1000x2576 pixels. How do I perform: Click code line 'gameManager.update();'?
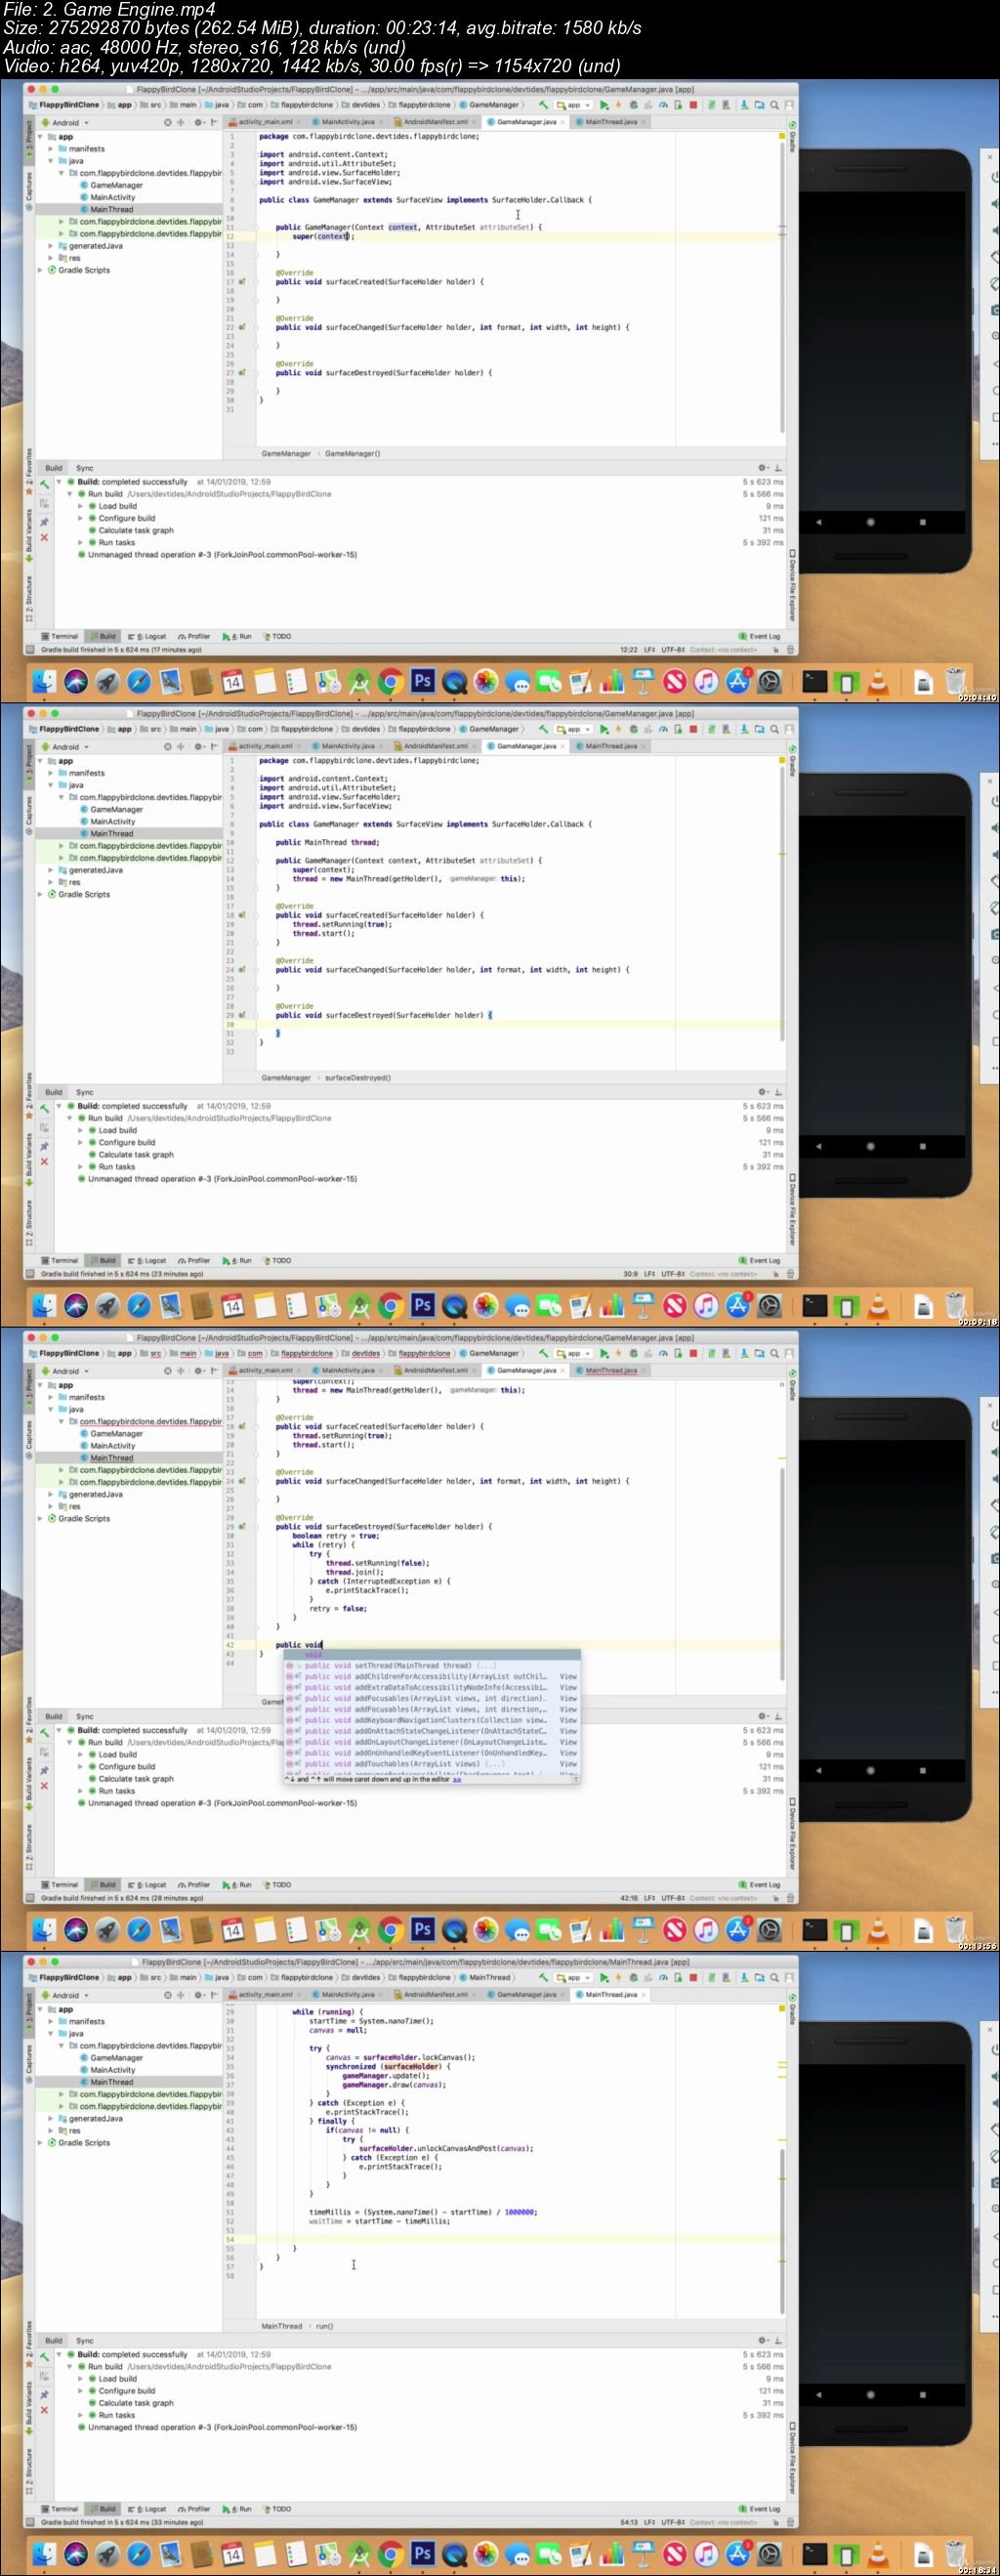coord(385,2075)
